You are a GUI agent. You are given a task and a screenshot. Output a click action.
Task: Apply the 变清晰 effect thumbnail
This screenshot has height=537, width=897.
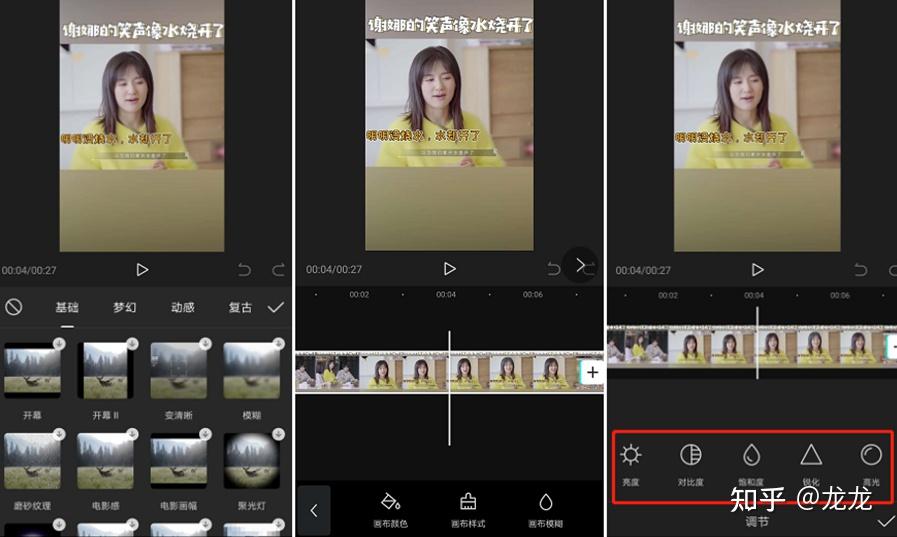tap(178, 371)
